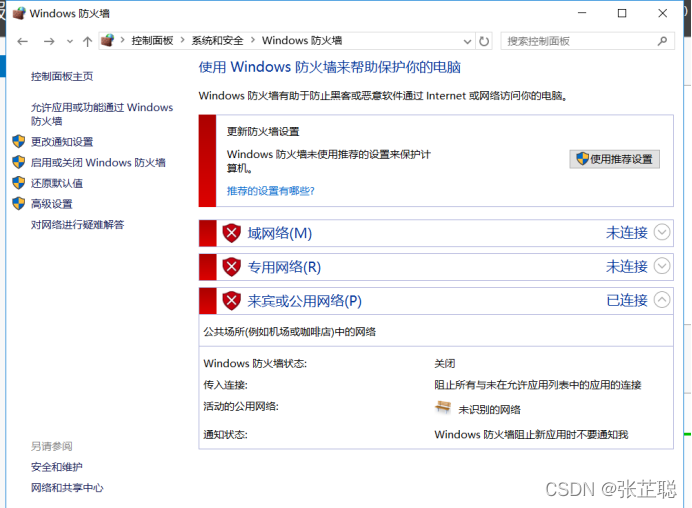Click the 未连接 status of 域网络

click(627, 233)
